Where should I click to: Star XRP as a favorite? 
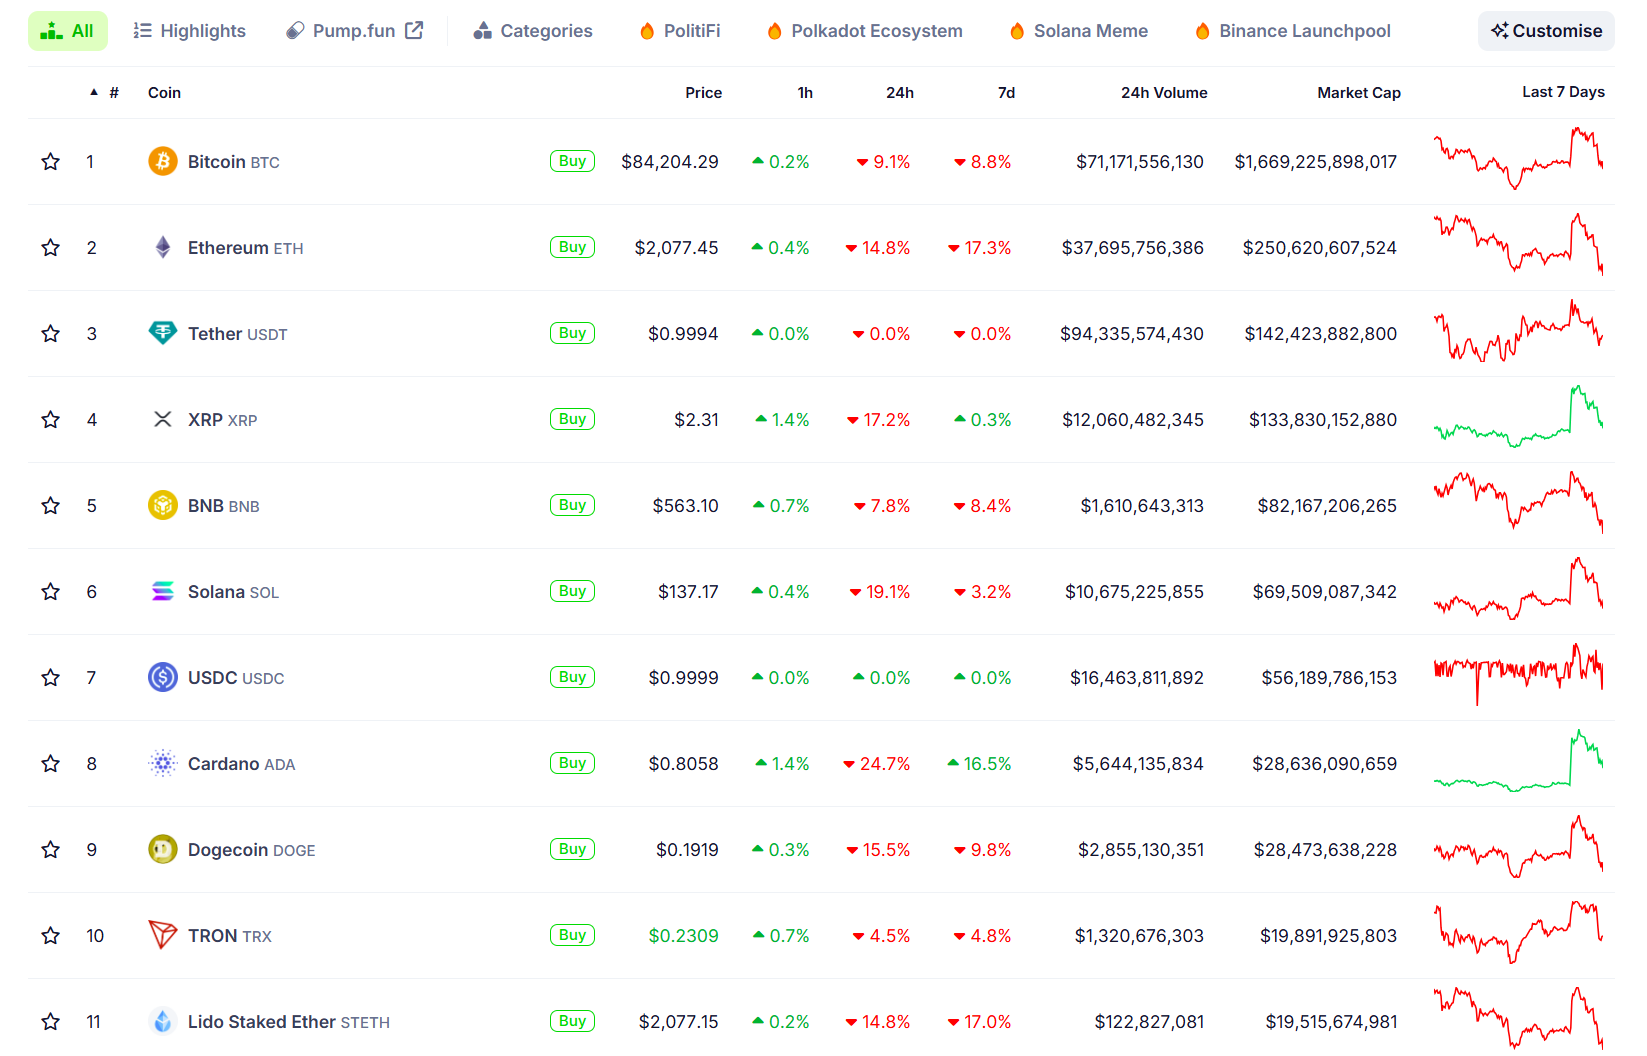[51, 419]
